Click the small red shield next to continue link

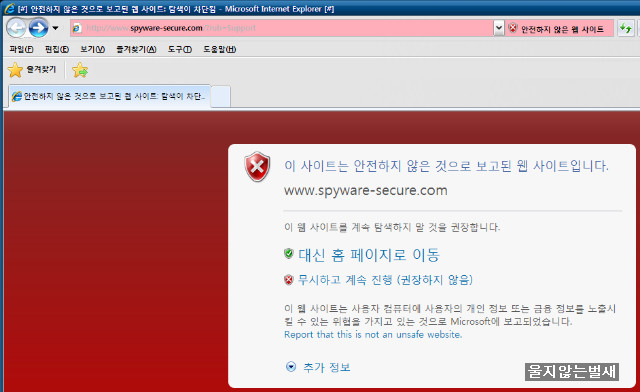(289, 280)
